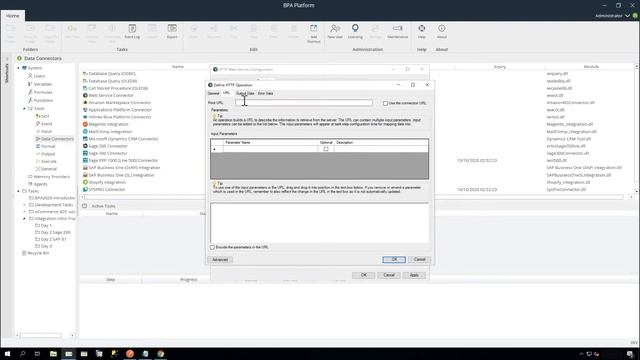
Task: Tick Encode the parameters in the URL
Action: [212, 247]
